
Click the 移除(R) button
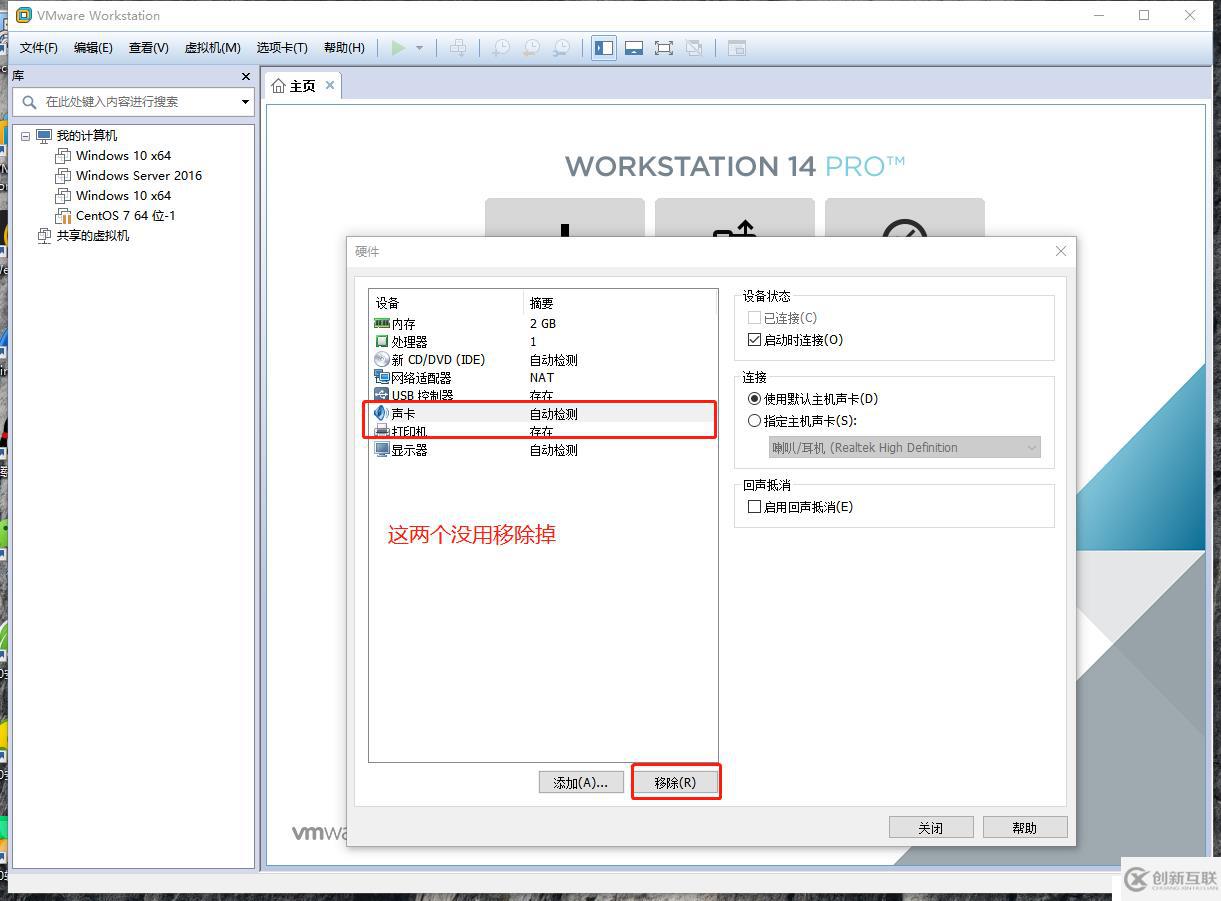(x=675, y=783)
